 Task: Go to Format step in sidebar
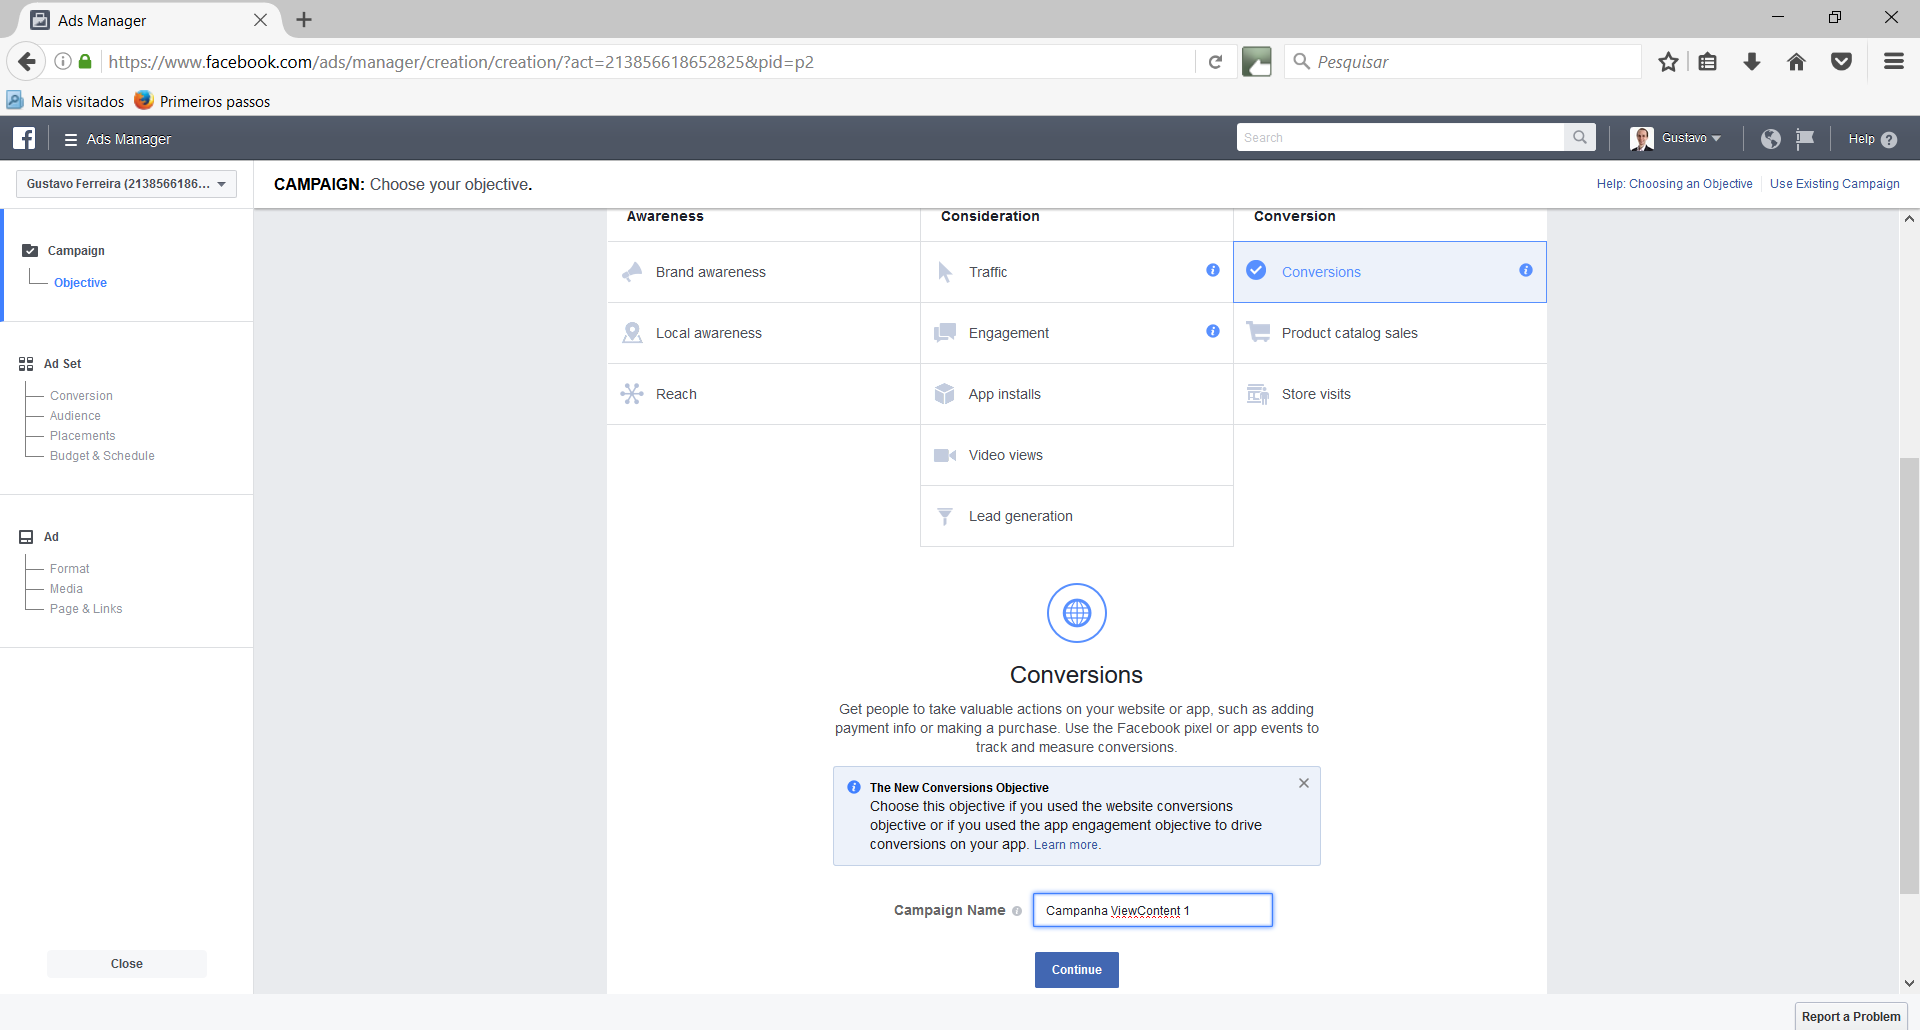pos(69,569)
